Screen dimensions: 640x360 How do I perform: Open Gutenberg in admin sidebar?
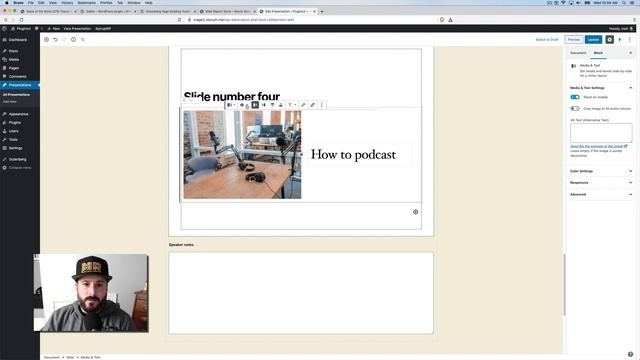pyautogui.click(x=17, y=159)
